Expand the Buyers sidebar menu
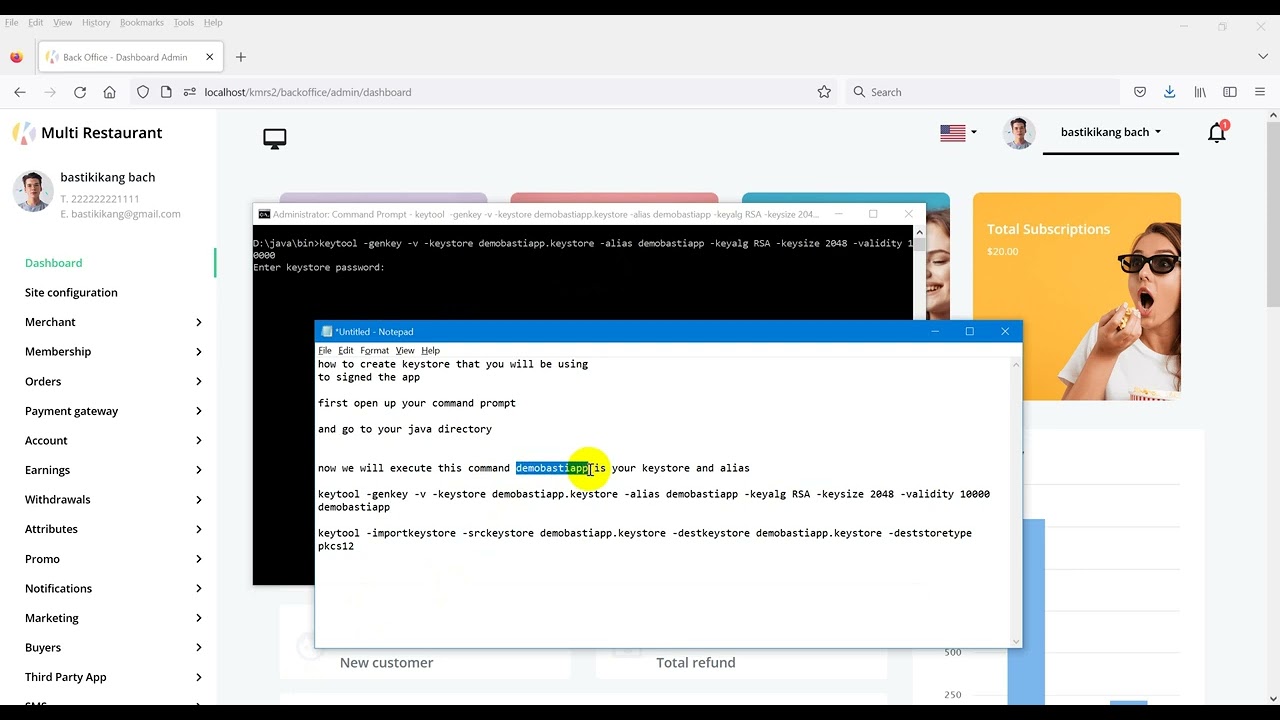 (x=113, y=648)
